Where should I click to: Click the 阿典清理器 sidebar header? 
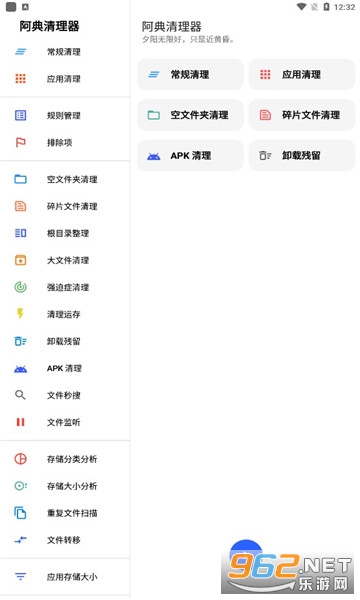[49, 26]
